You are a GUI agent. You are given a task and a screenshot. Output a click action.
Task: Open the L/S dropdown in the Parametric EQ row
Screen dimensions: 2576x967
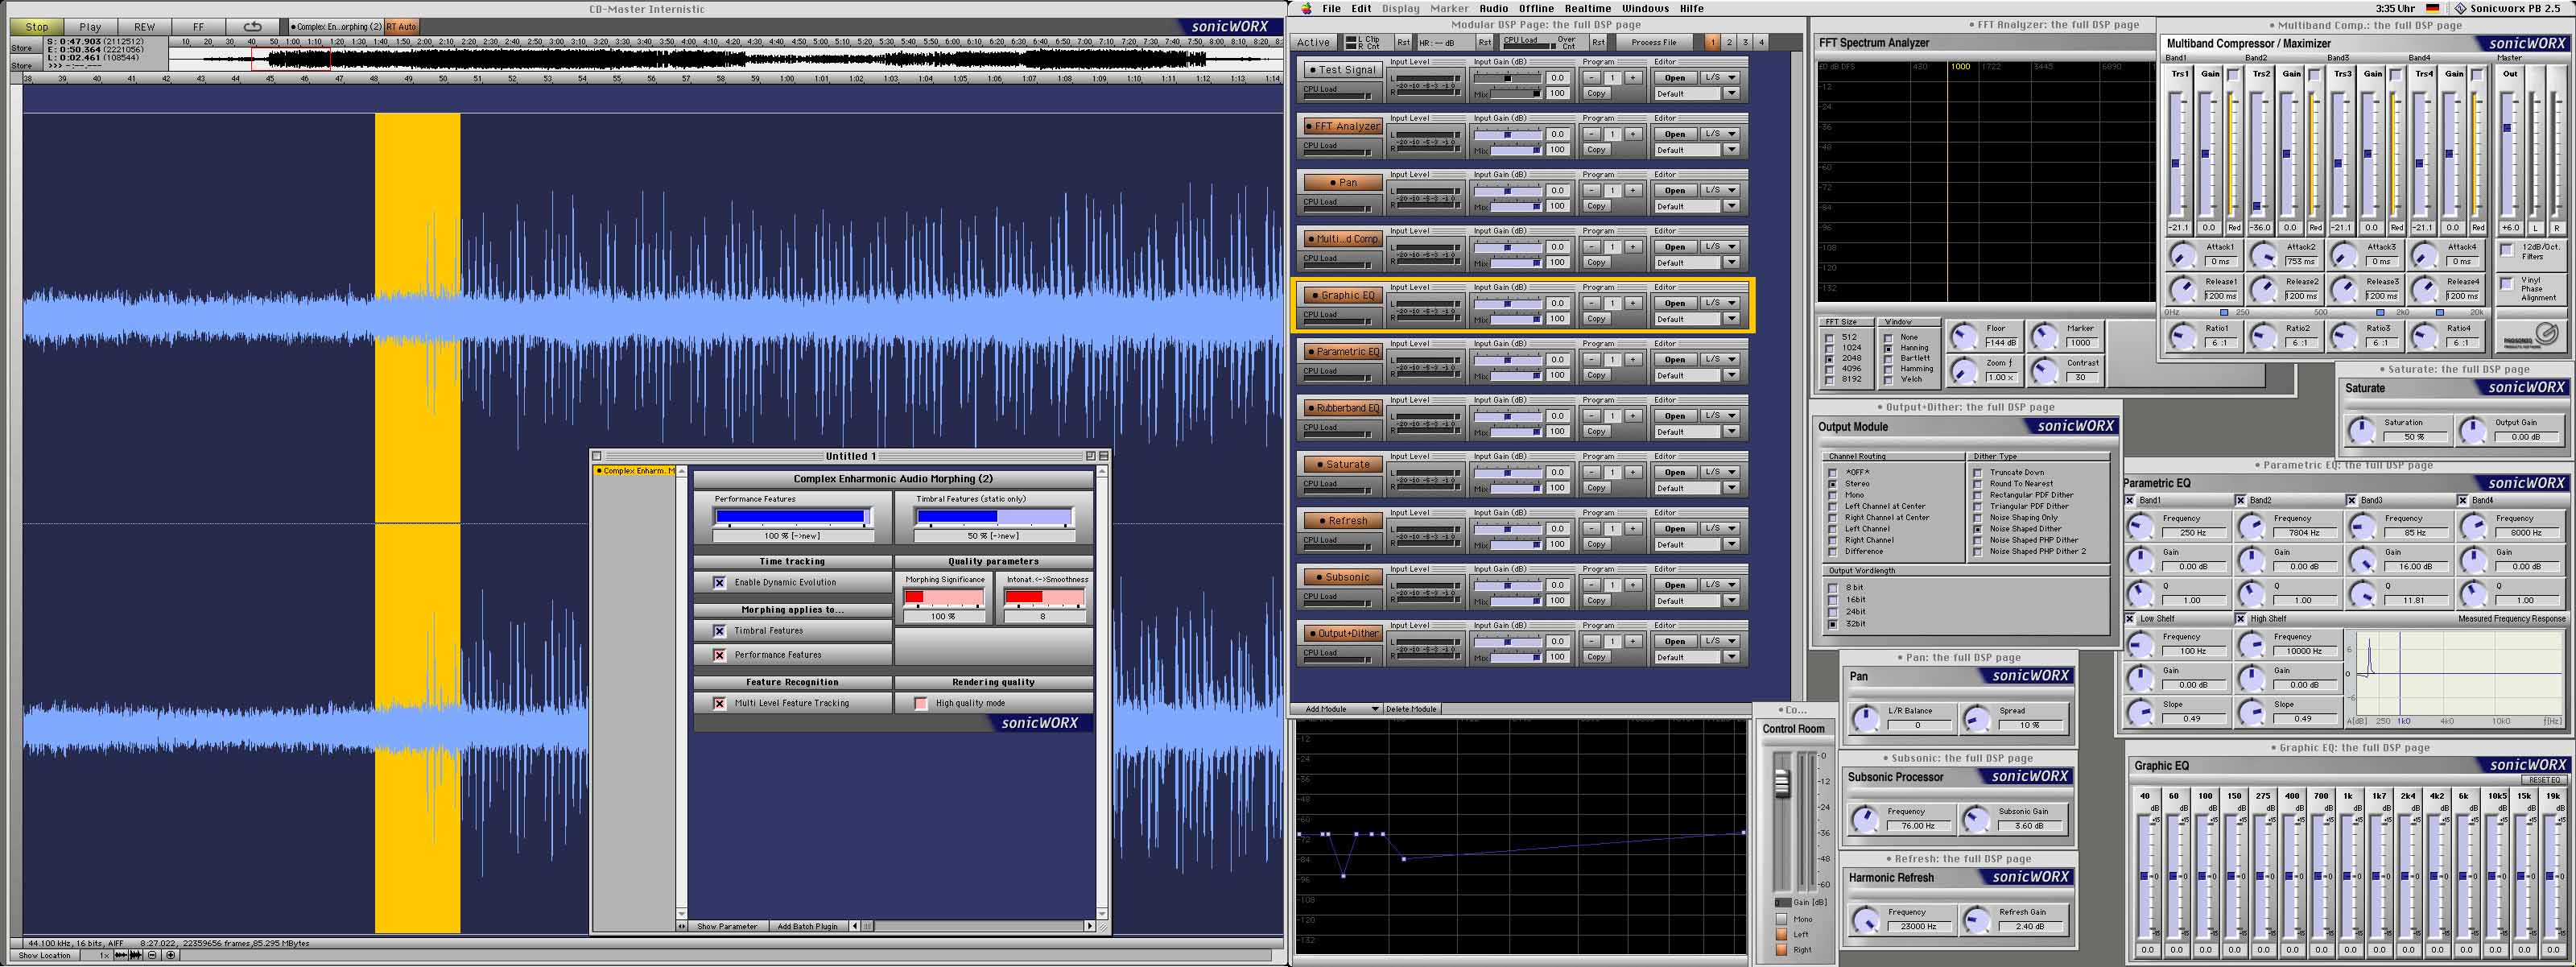tap(1722, 359)
